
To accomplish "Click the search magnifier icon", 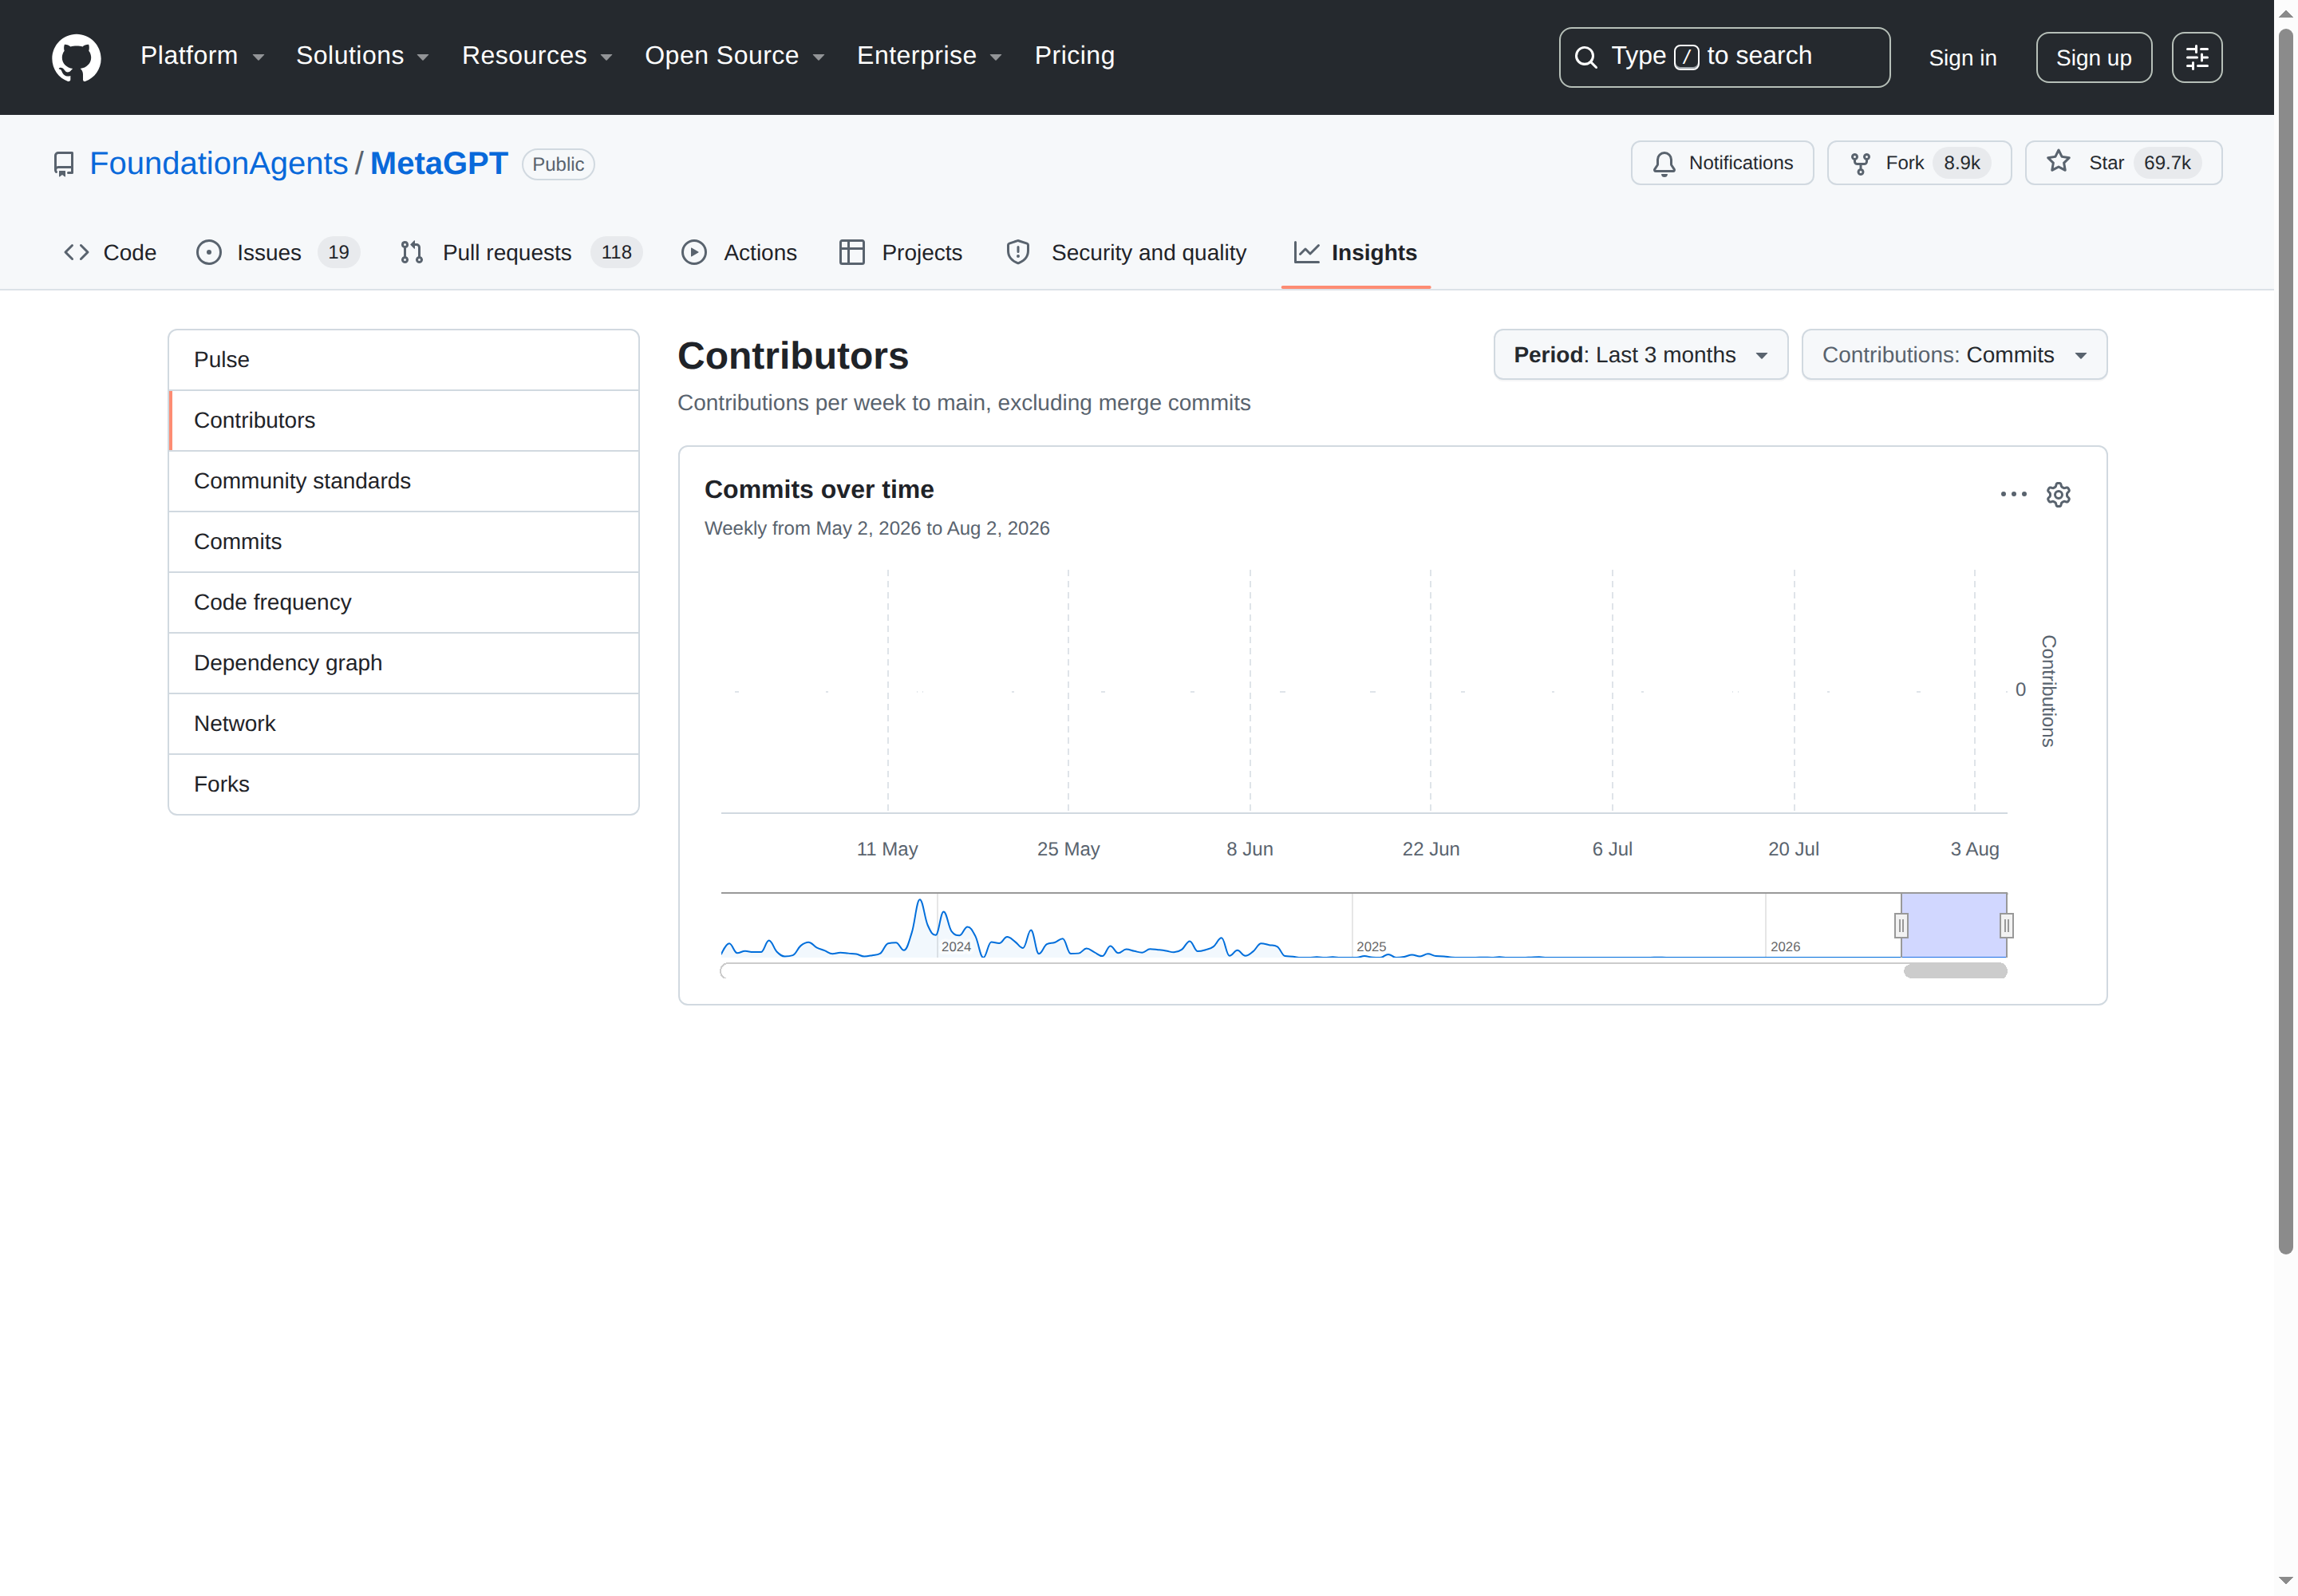I will click(1585, 57).
